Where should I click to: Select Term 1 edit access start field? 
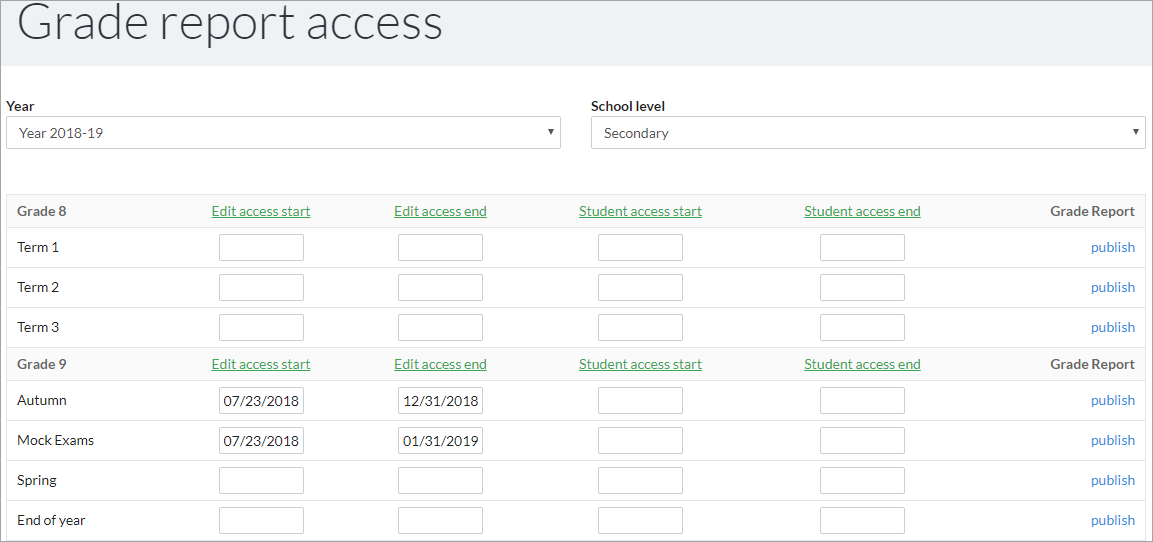tap(261, 248)
